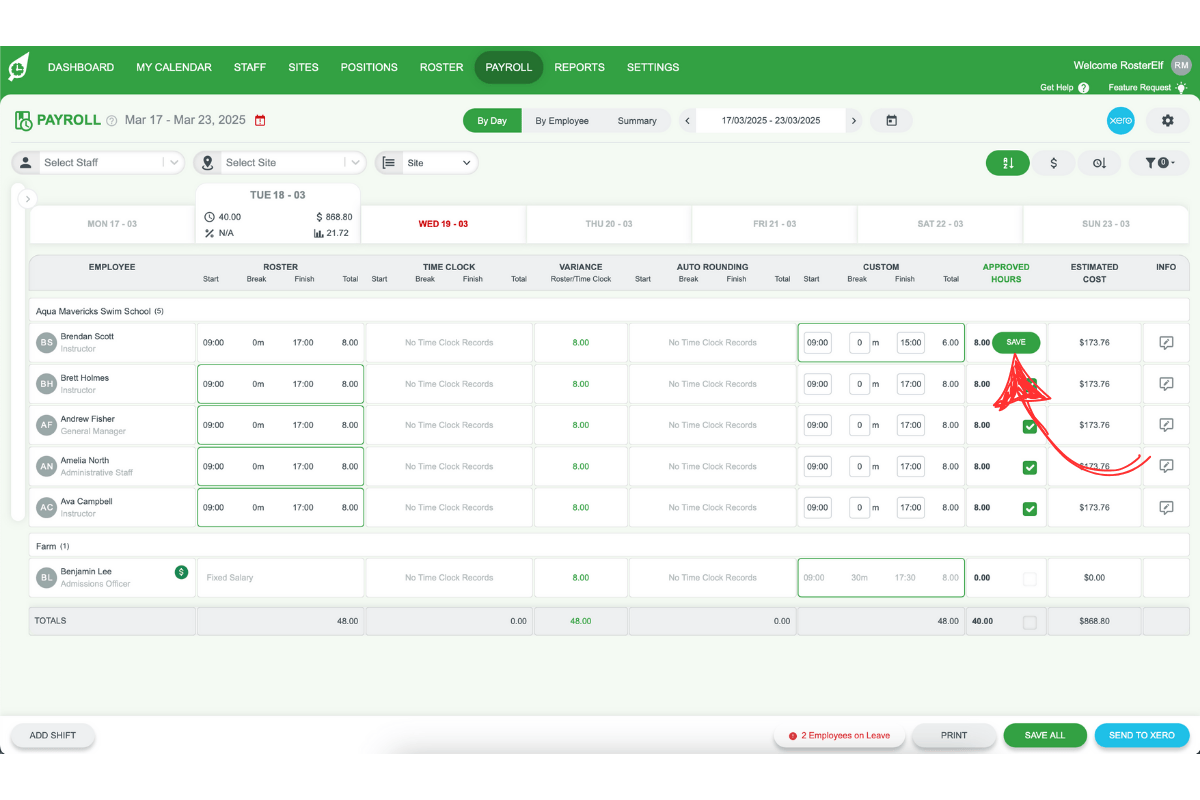Untick Ava Campbell's approved hours checkbox

tap(1030, 508)
